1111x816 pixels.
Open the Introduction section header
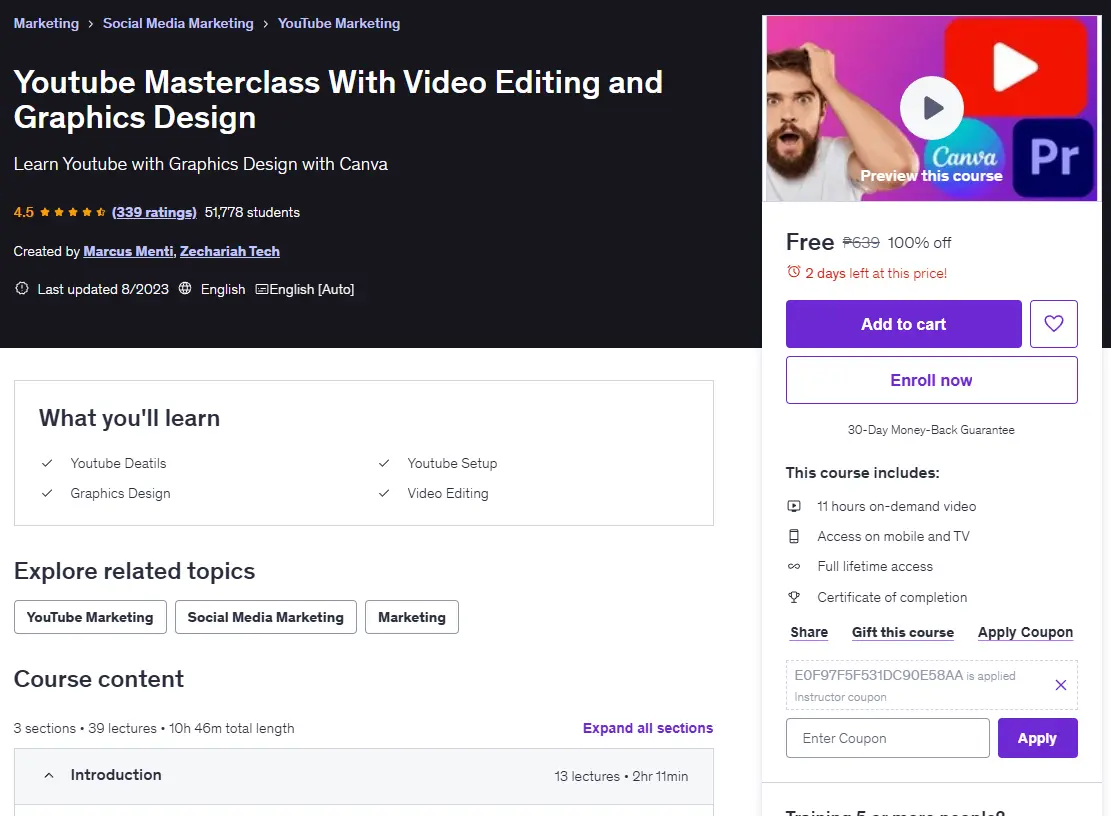(x=363, y=776)
